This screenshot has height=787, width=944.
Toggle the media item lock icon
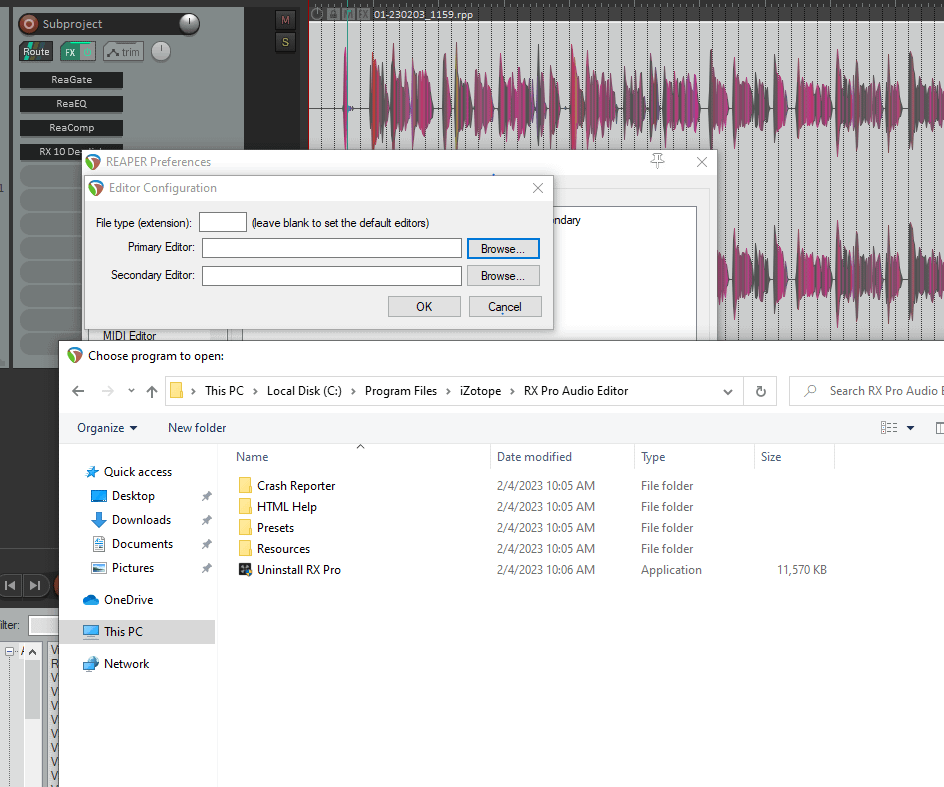[x=333, y=13]
